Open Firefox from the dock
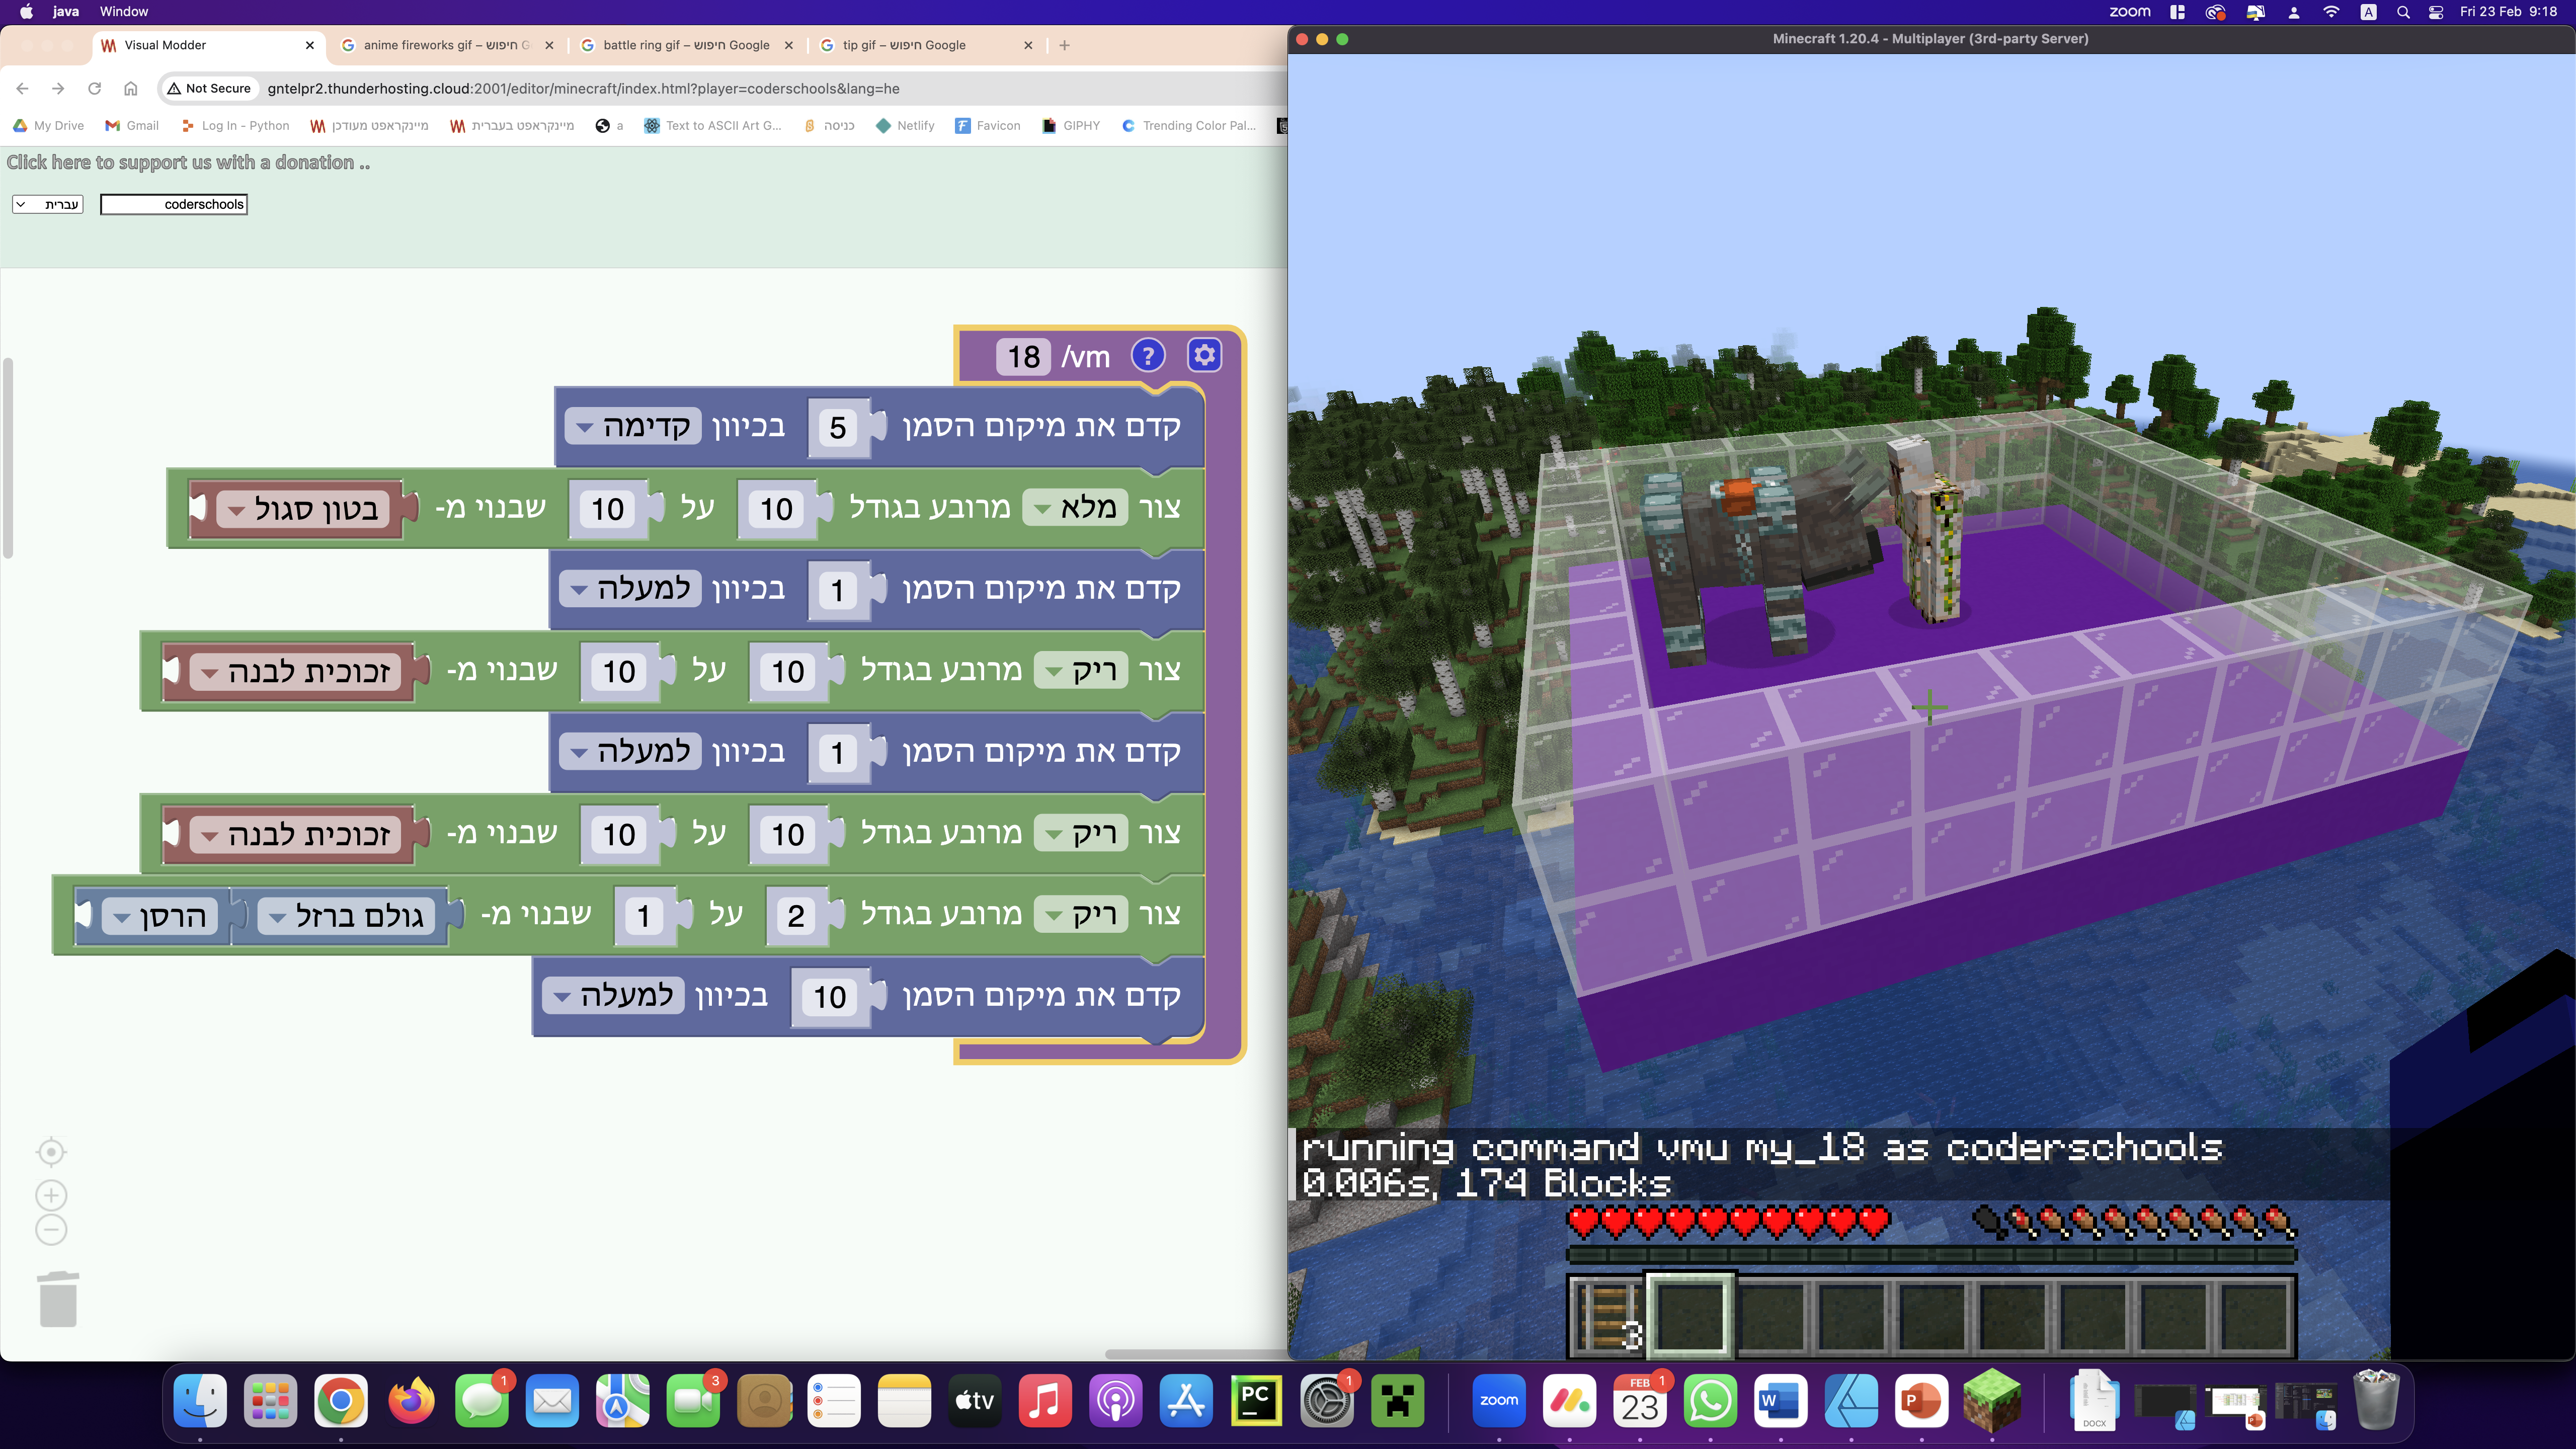This screenshot has width=2576, height=1449. [411, 1400]
